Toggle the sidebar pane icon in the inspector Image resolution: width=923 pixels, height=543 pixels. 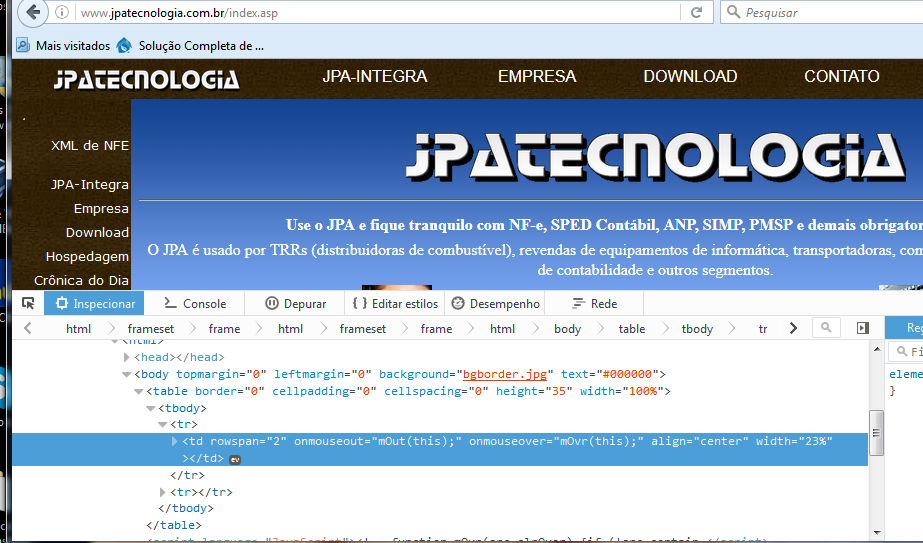coord(862,328)
